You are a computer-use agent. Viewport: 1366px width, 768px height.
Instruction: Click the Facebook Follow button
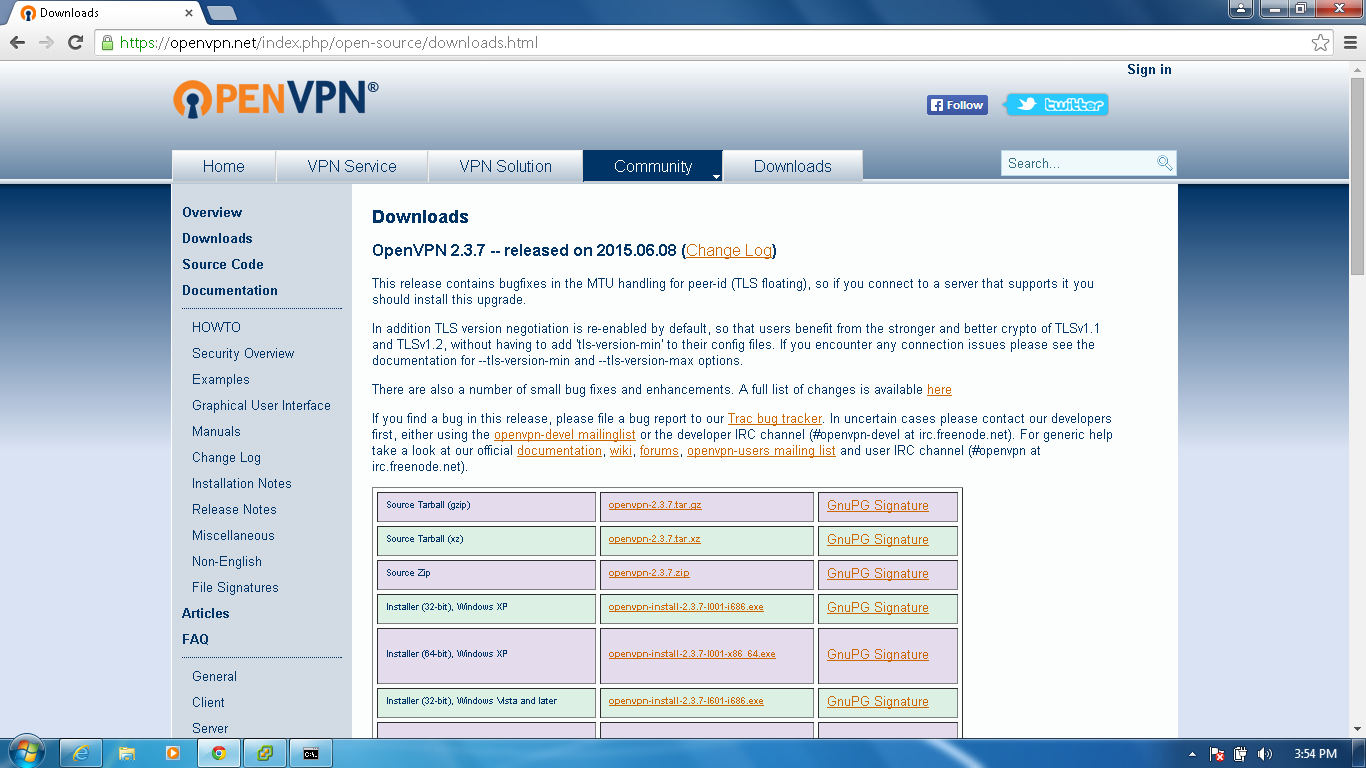point(957,105)
